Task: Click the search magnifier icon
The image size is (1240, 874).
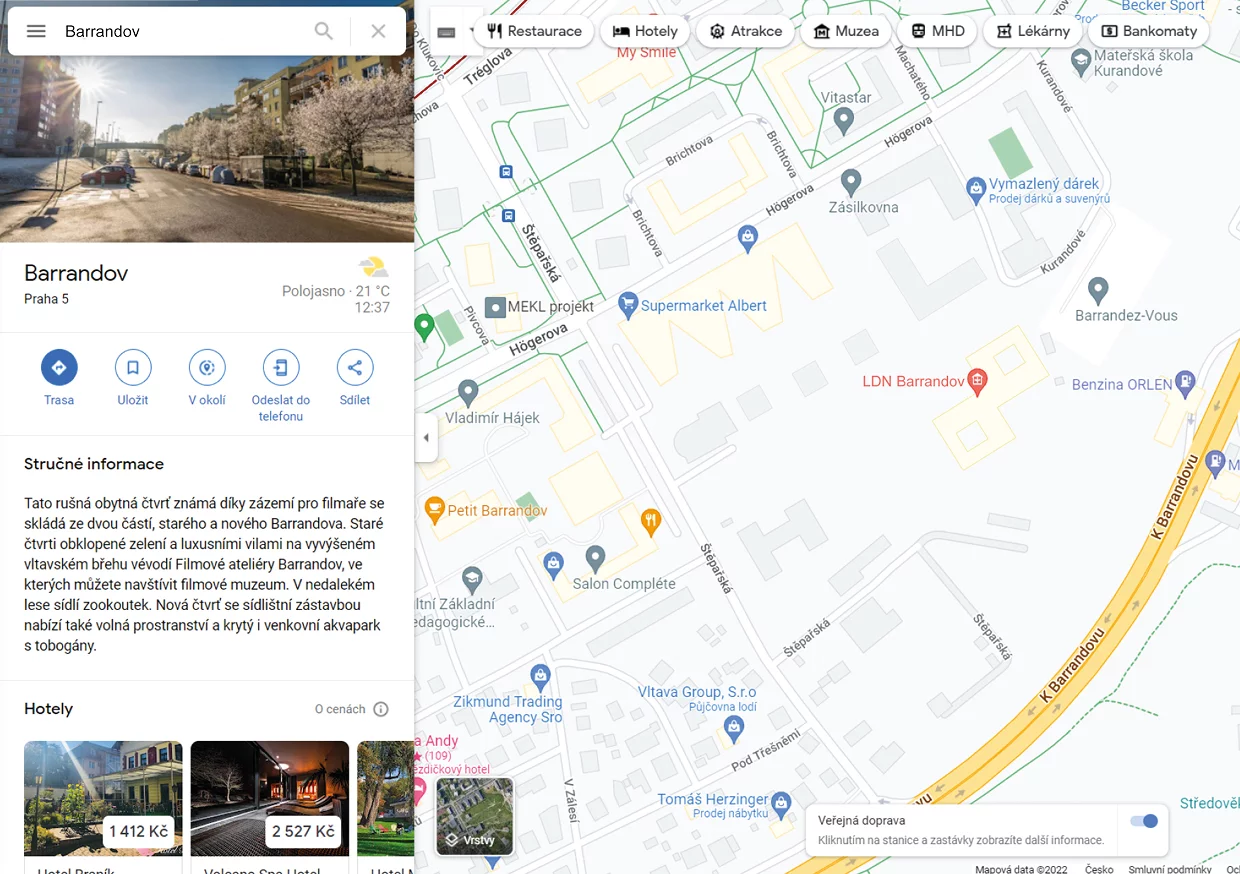Action: [324, 31]
